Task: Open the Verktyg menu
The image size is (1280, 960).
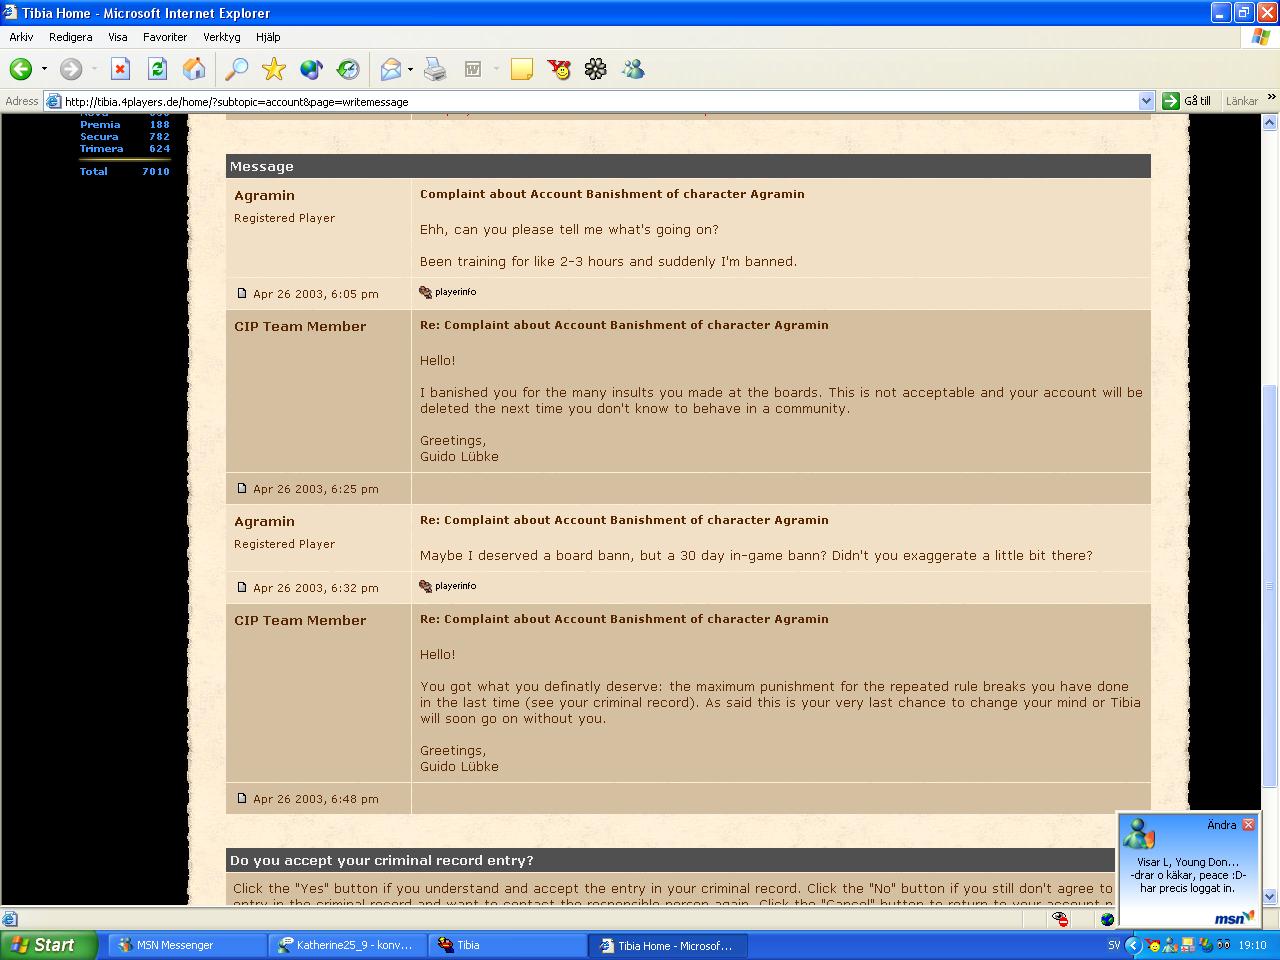Action: 221,37
